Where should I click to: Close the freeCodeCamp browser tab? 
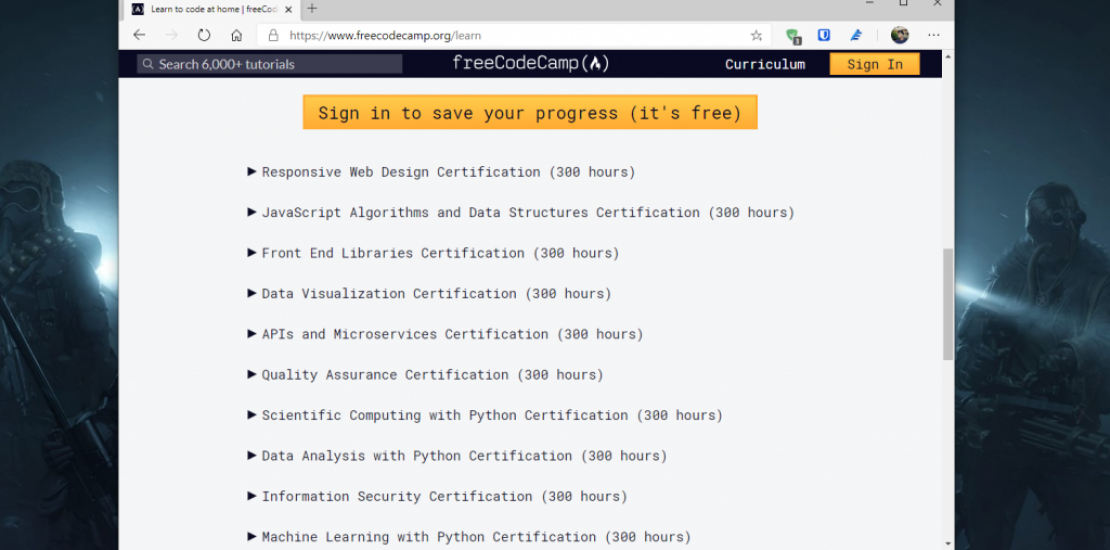(x=290, y=9)
